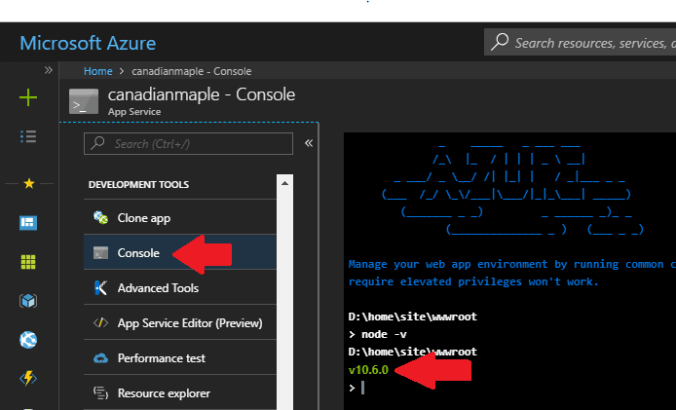Open Performance test menu item
This screenshot has height=410, width=676.
click(x=180, y=358)
